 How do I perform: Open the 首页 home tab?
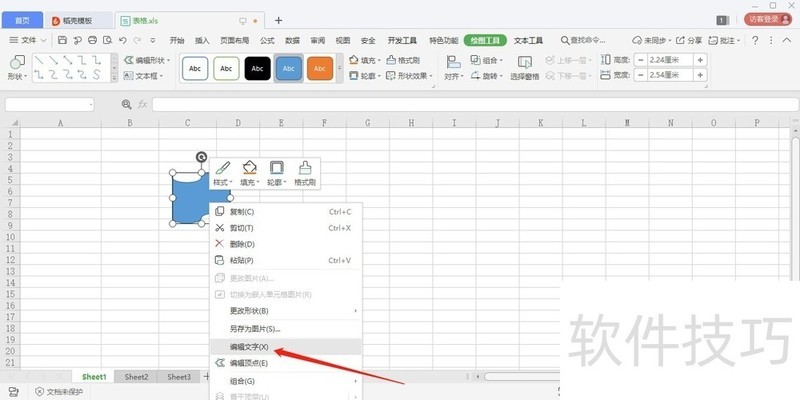pyautogui.click(x=22, y=20)
